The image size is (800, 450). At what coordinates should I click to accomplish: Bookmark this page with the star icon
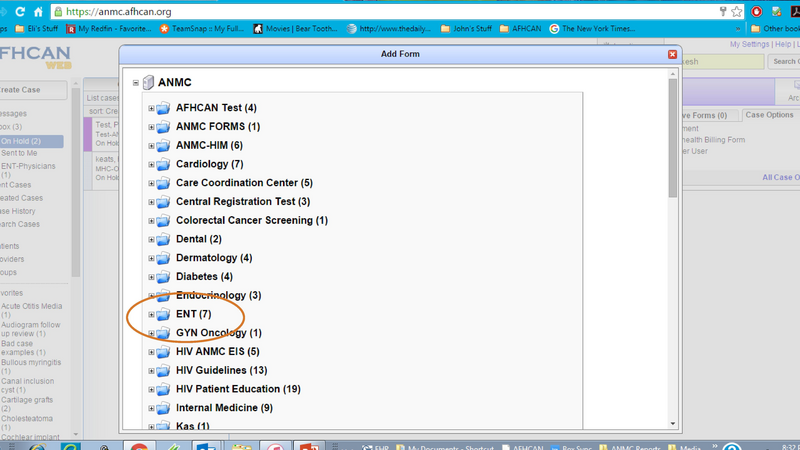point(736,11)
